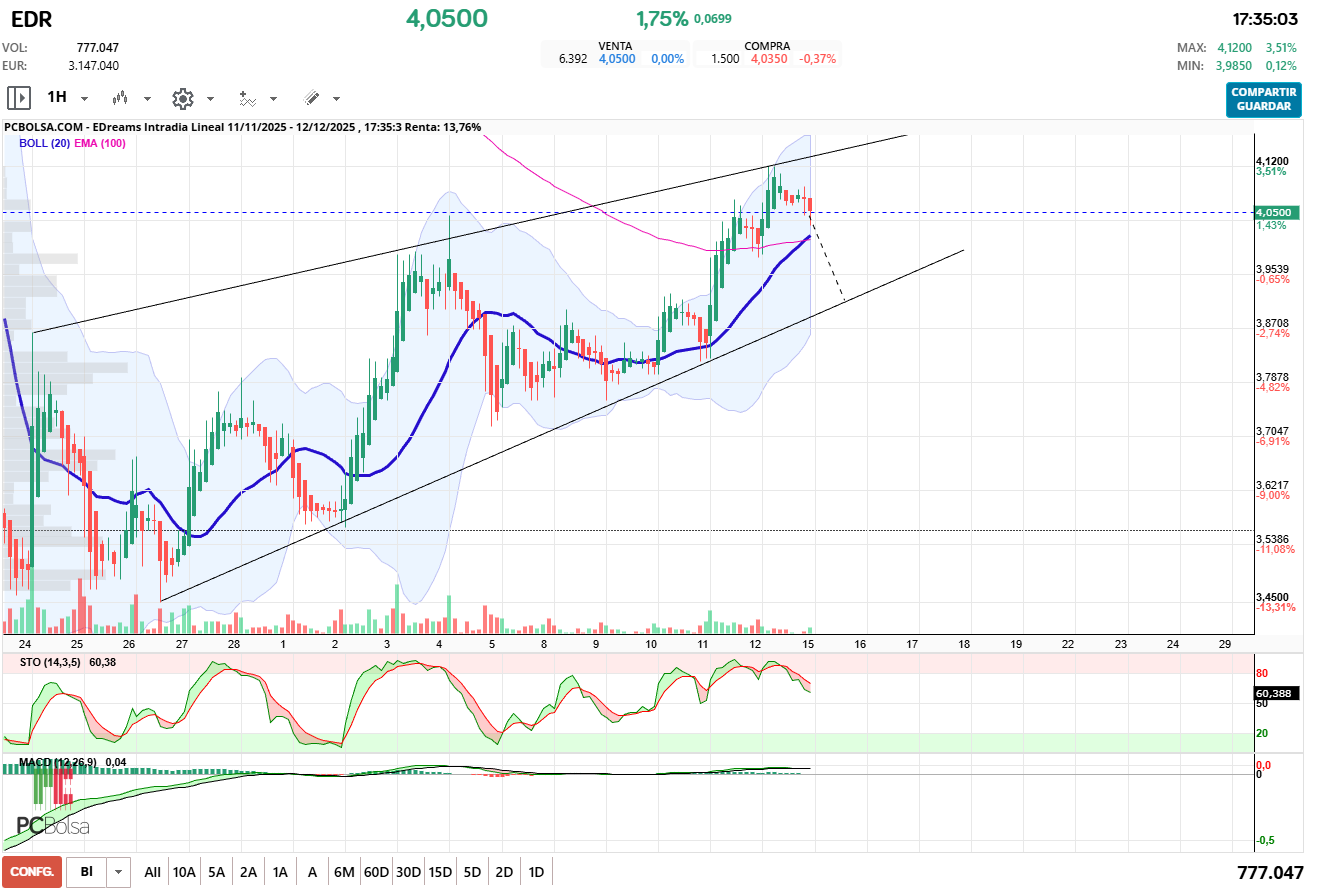Click the CONFG. button
The width and height of the screenshot is (1317, 893).
[x=32, y=872]
